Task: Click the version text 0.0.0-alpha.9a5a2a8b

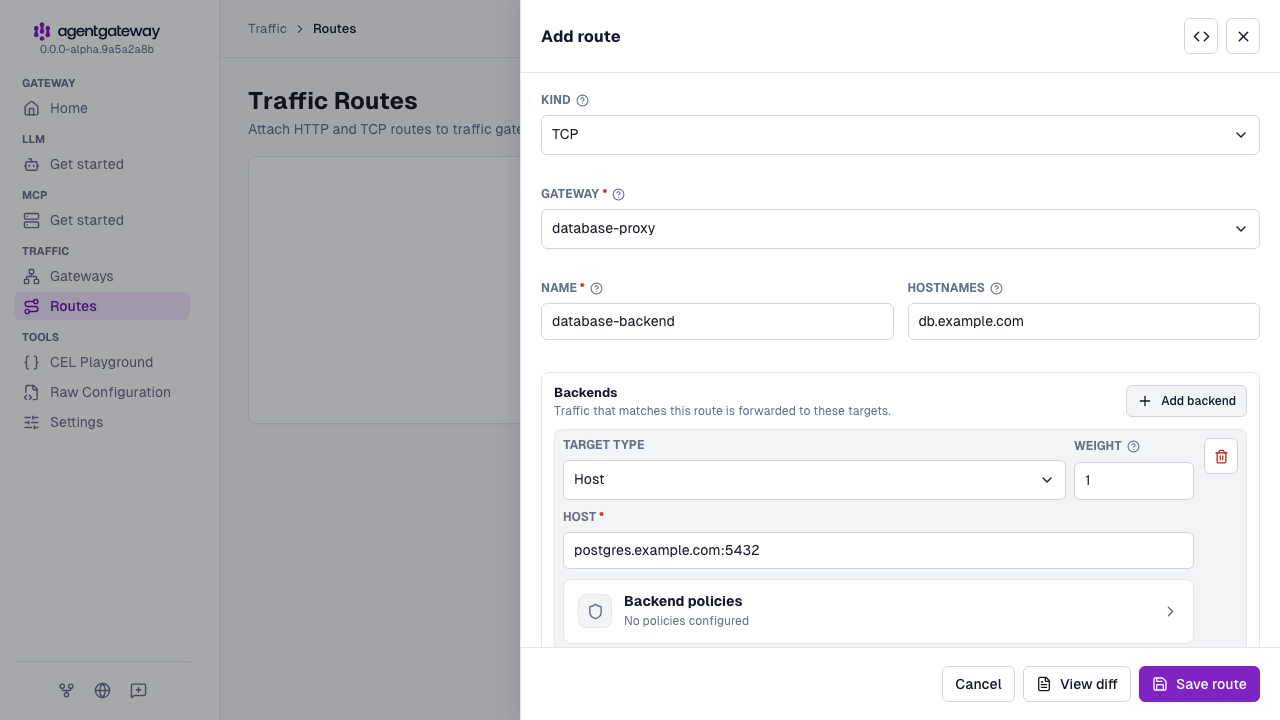Action: pos(96,49)
